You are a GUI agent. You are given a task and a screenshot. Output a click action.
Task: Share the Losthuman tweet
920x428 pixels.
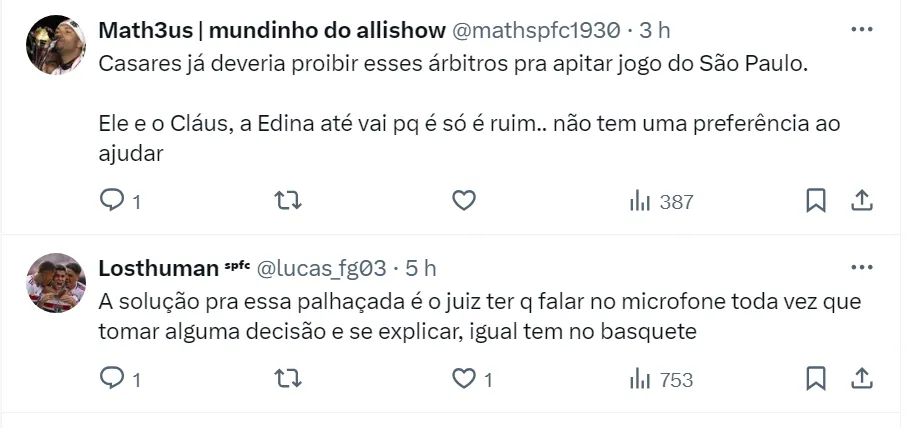(861, 379)
